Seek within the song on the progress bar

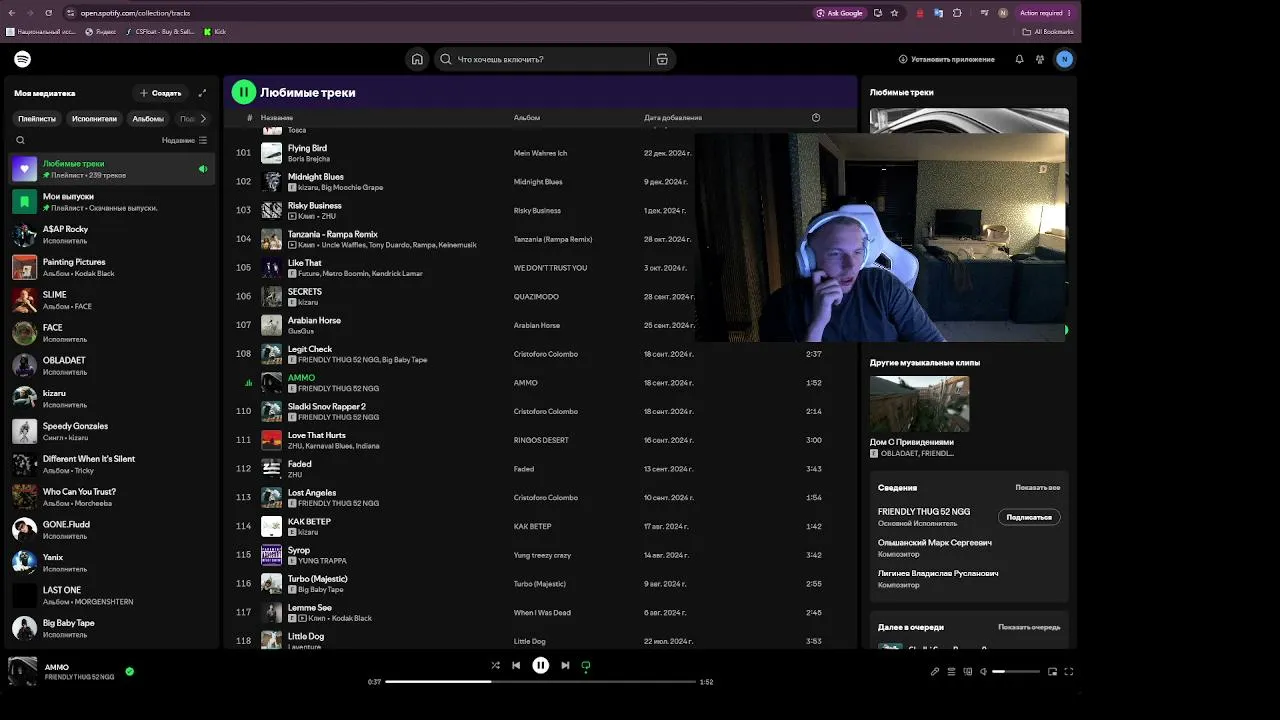[x=540, y=682]
